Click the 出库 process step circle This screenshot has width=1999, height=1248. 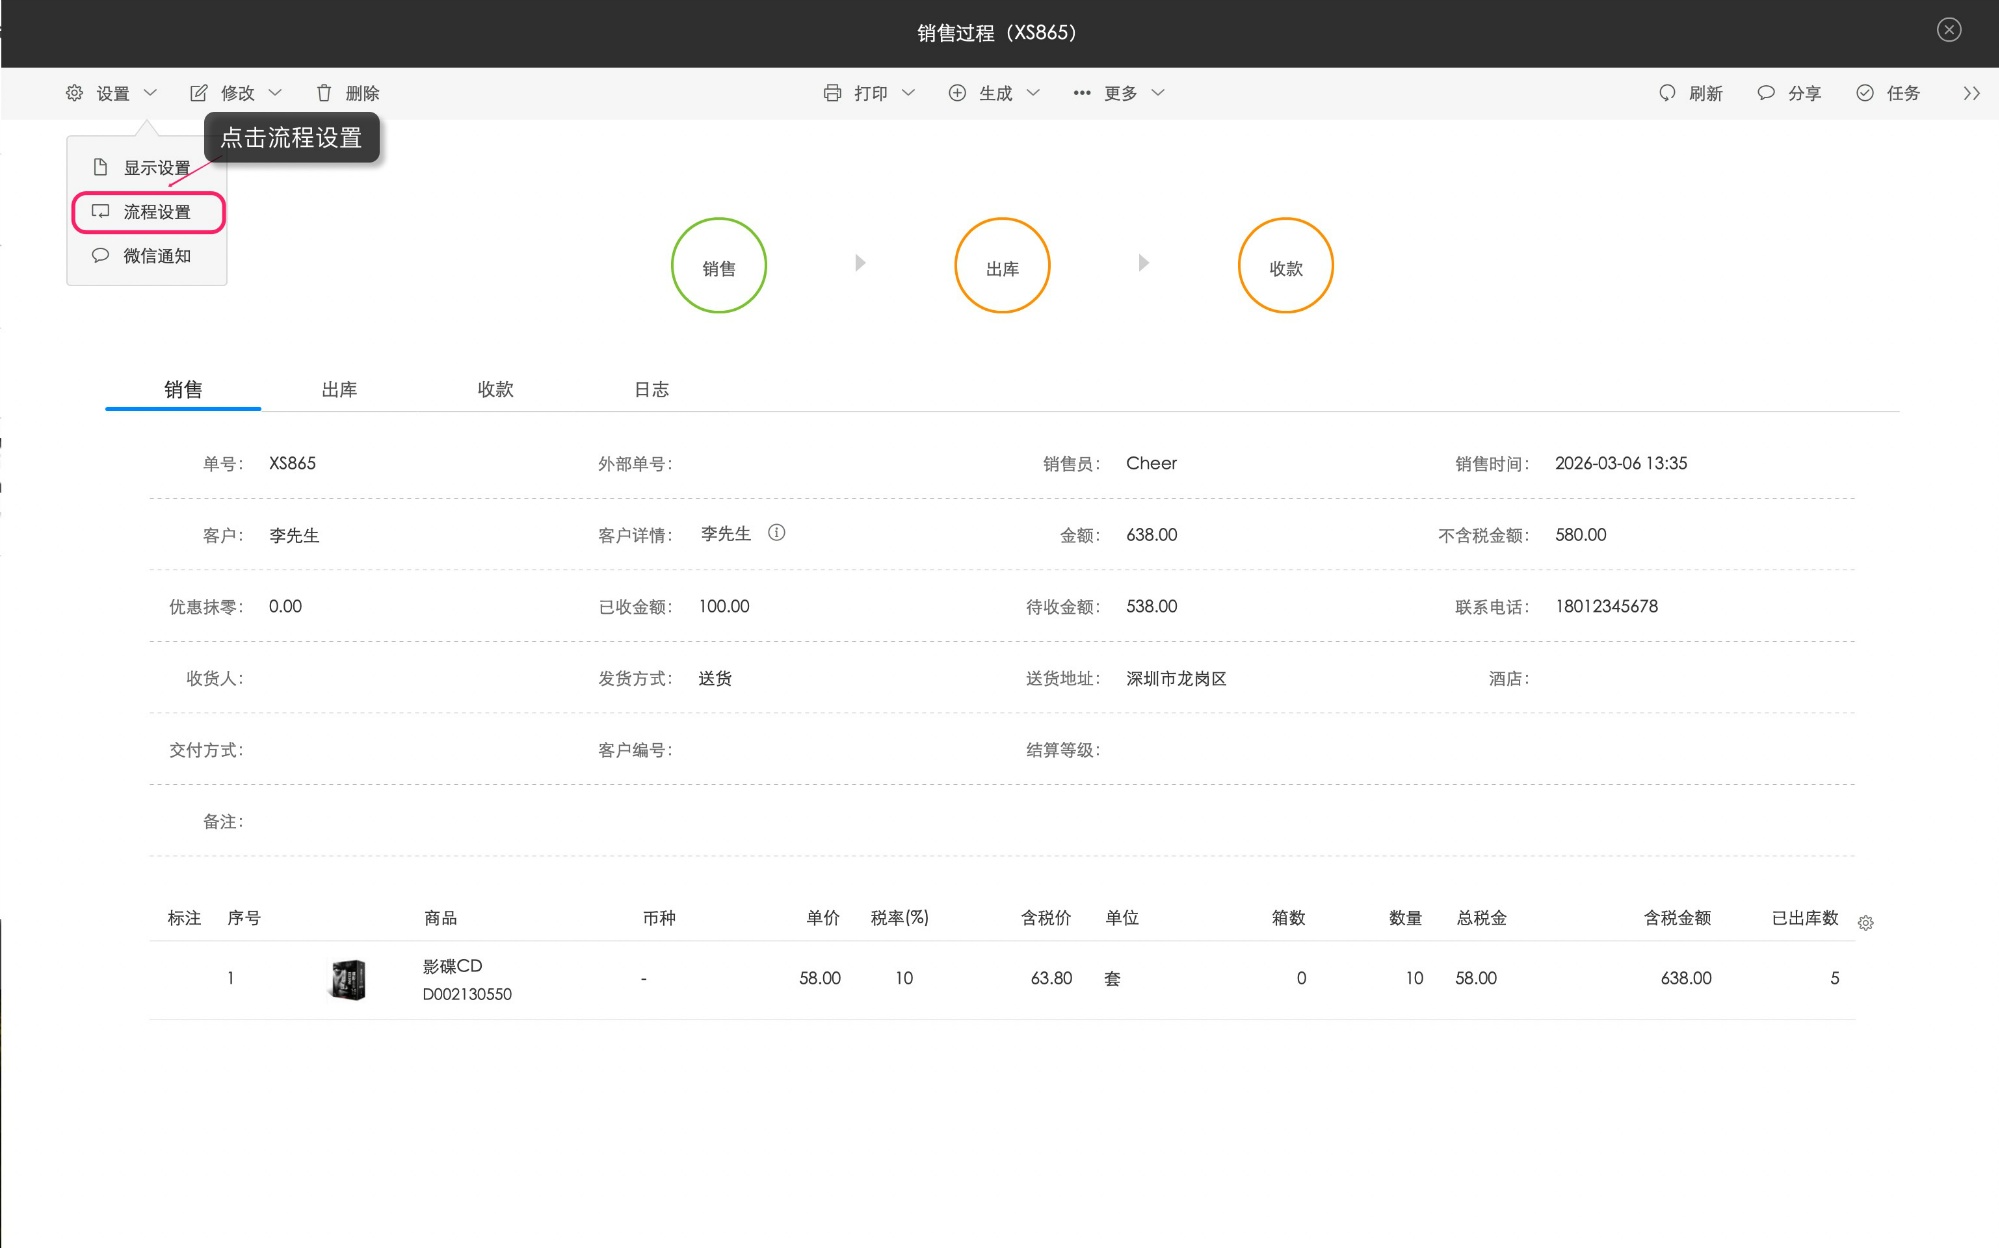1002,266
